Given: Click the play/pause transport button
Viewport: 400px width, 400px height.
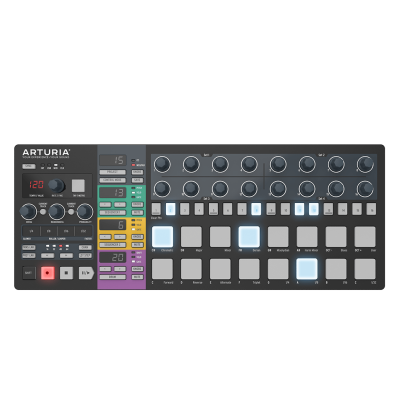Looking at the screenshot, I should 86,273.
